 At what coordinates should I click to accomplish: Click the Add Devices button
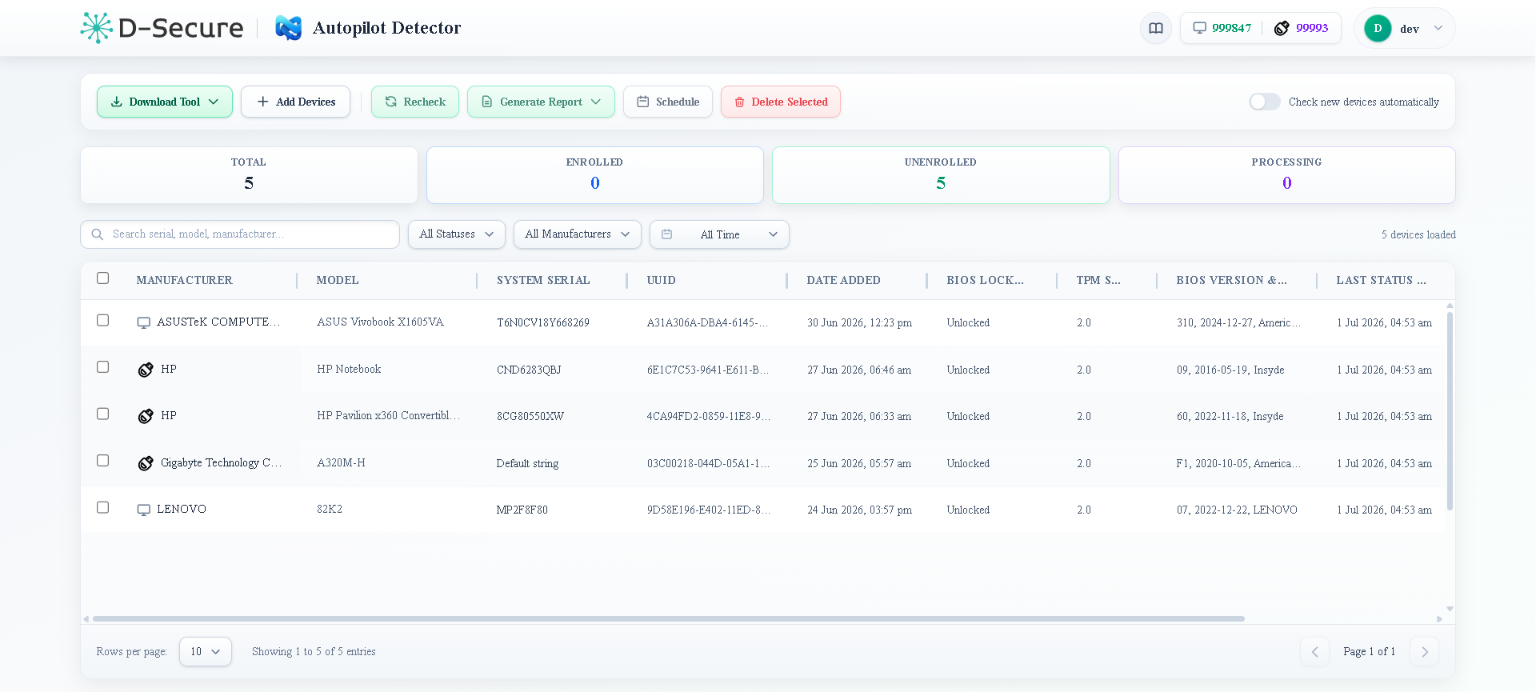click(x=296, y=102)
